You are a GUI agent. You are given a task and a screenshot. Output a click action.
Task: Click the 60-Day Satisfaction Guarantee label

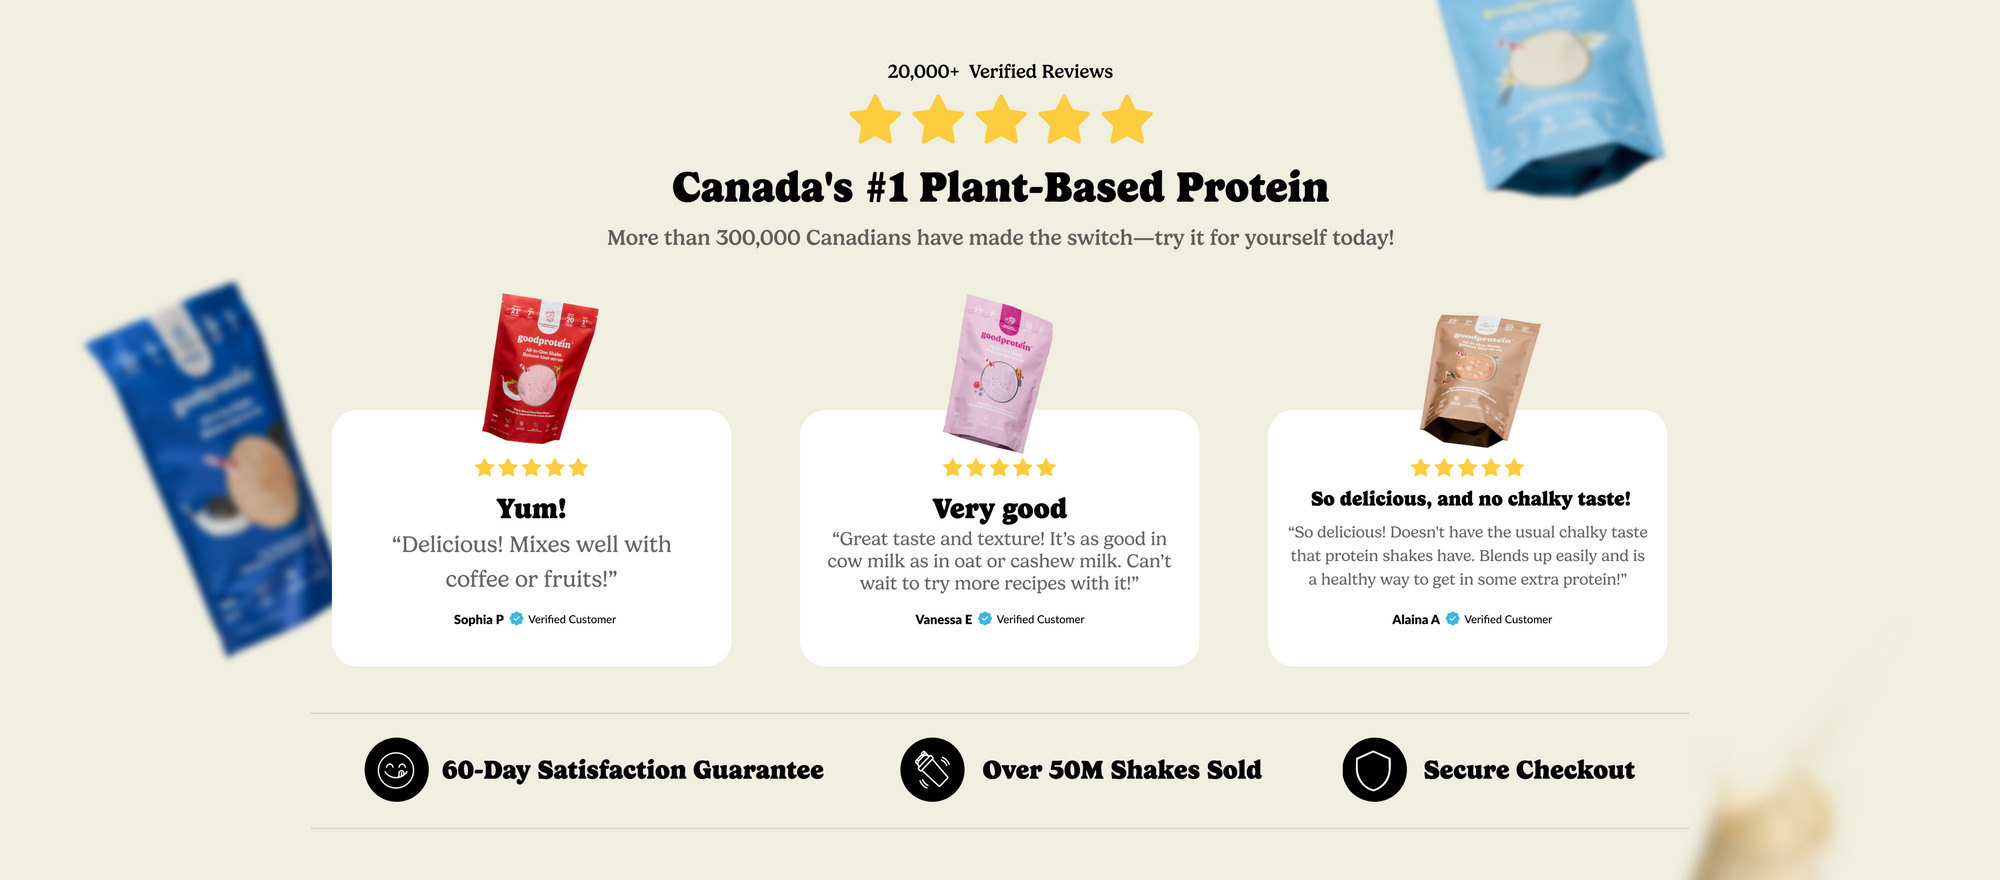click(633, 770)
